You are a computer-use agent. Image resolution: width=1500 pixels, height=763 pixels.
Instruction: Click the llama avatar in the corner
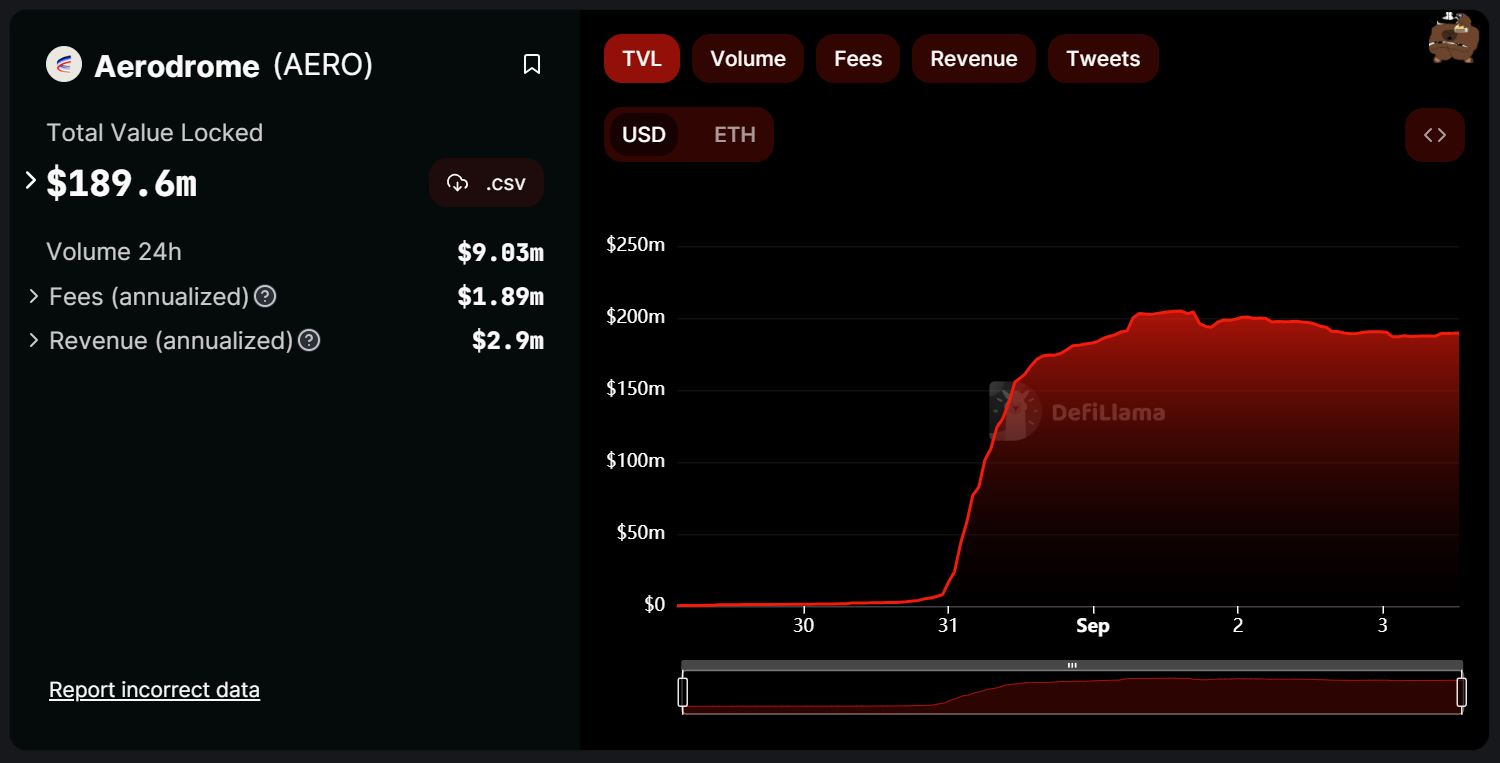pyautogui.click(x=1453, y=38)
